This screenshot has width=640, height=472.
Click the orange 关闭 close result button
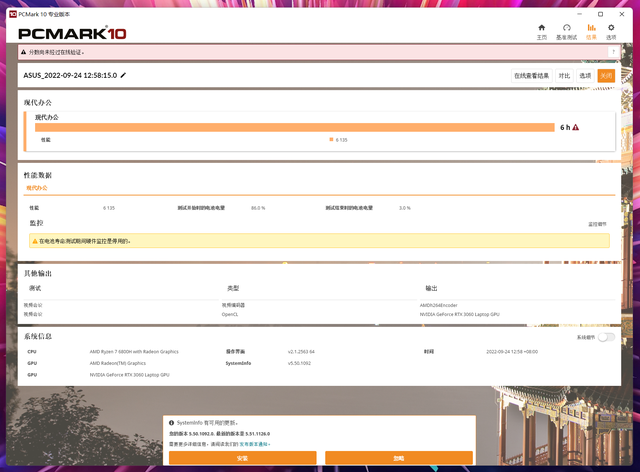coord(606,76)
